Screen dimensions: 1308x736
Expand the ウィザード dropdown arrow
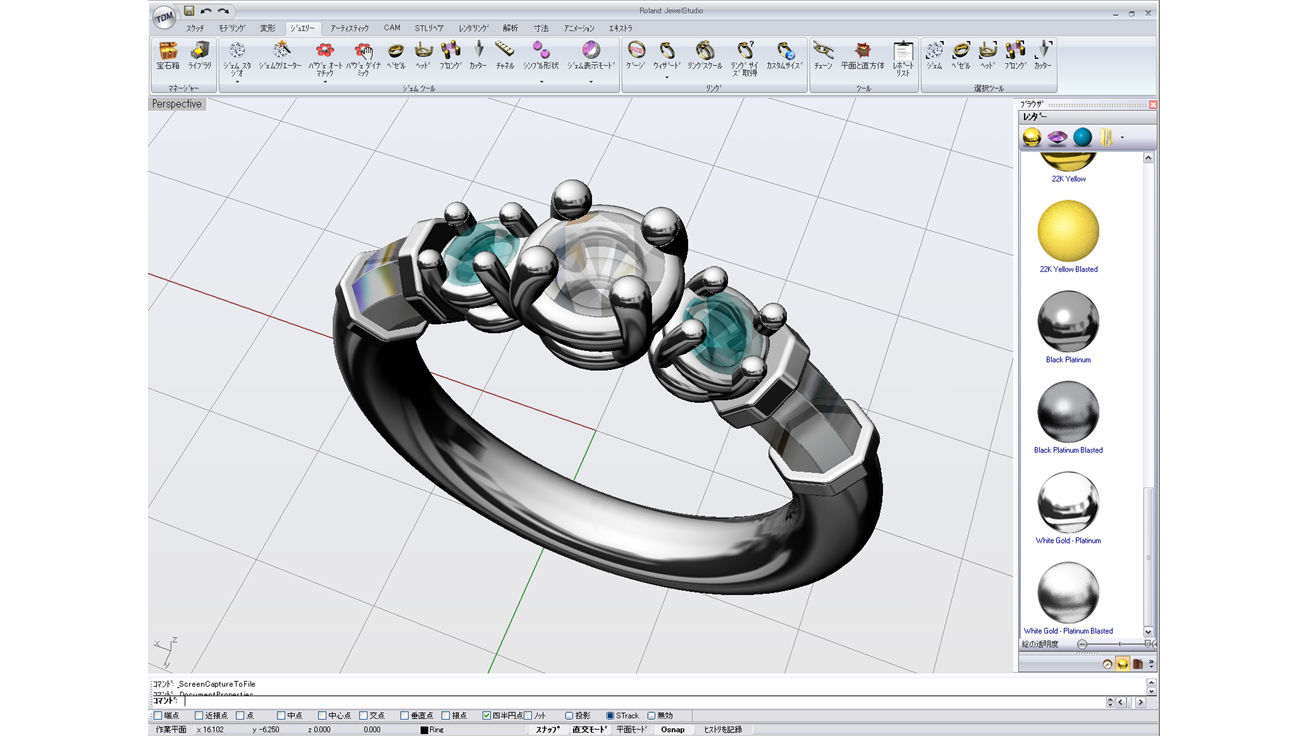pos(665,78)
